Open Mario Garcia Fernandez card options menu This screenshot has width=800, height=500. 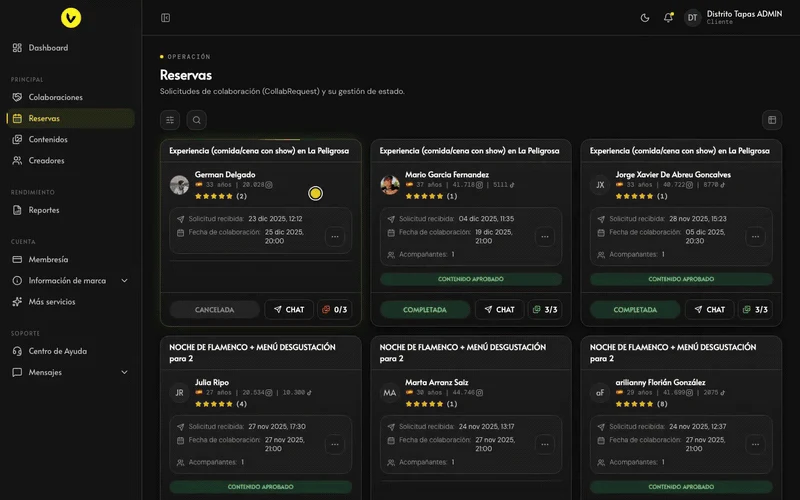click(x=545, y=237)
